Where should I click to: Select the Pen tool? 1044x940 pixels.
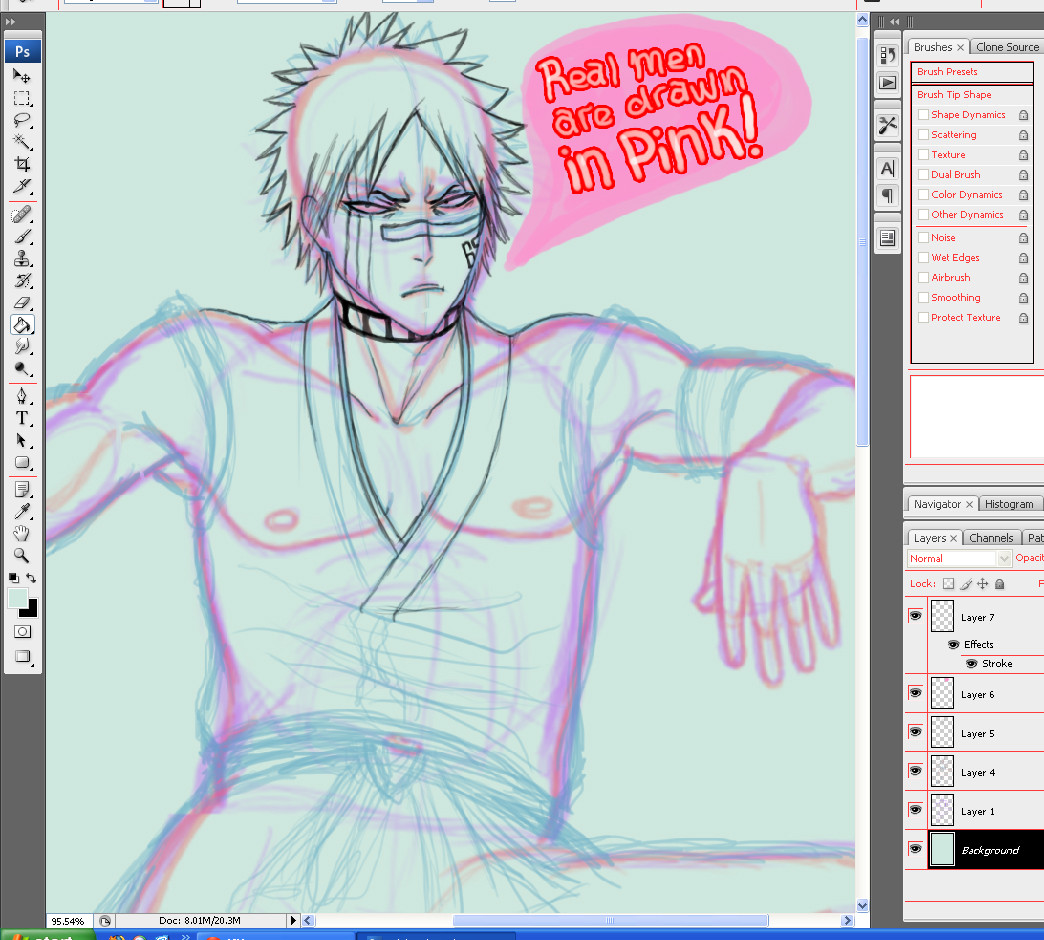pos(22,397)
